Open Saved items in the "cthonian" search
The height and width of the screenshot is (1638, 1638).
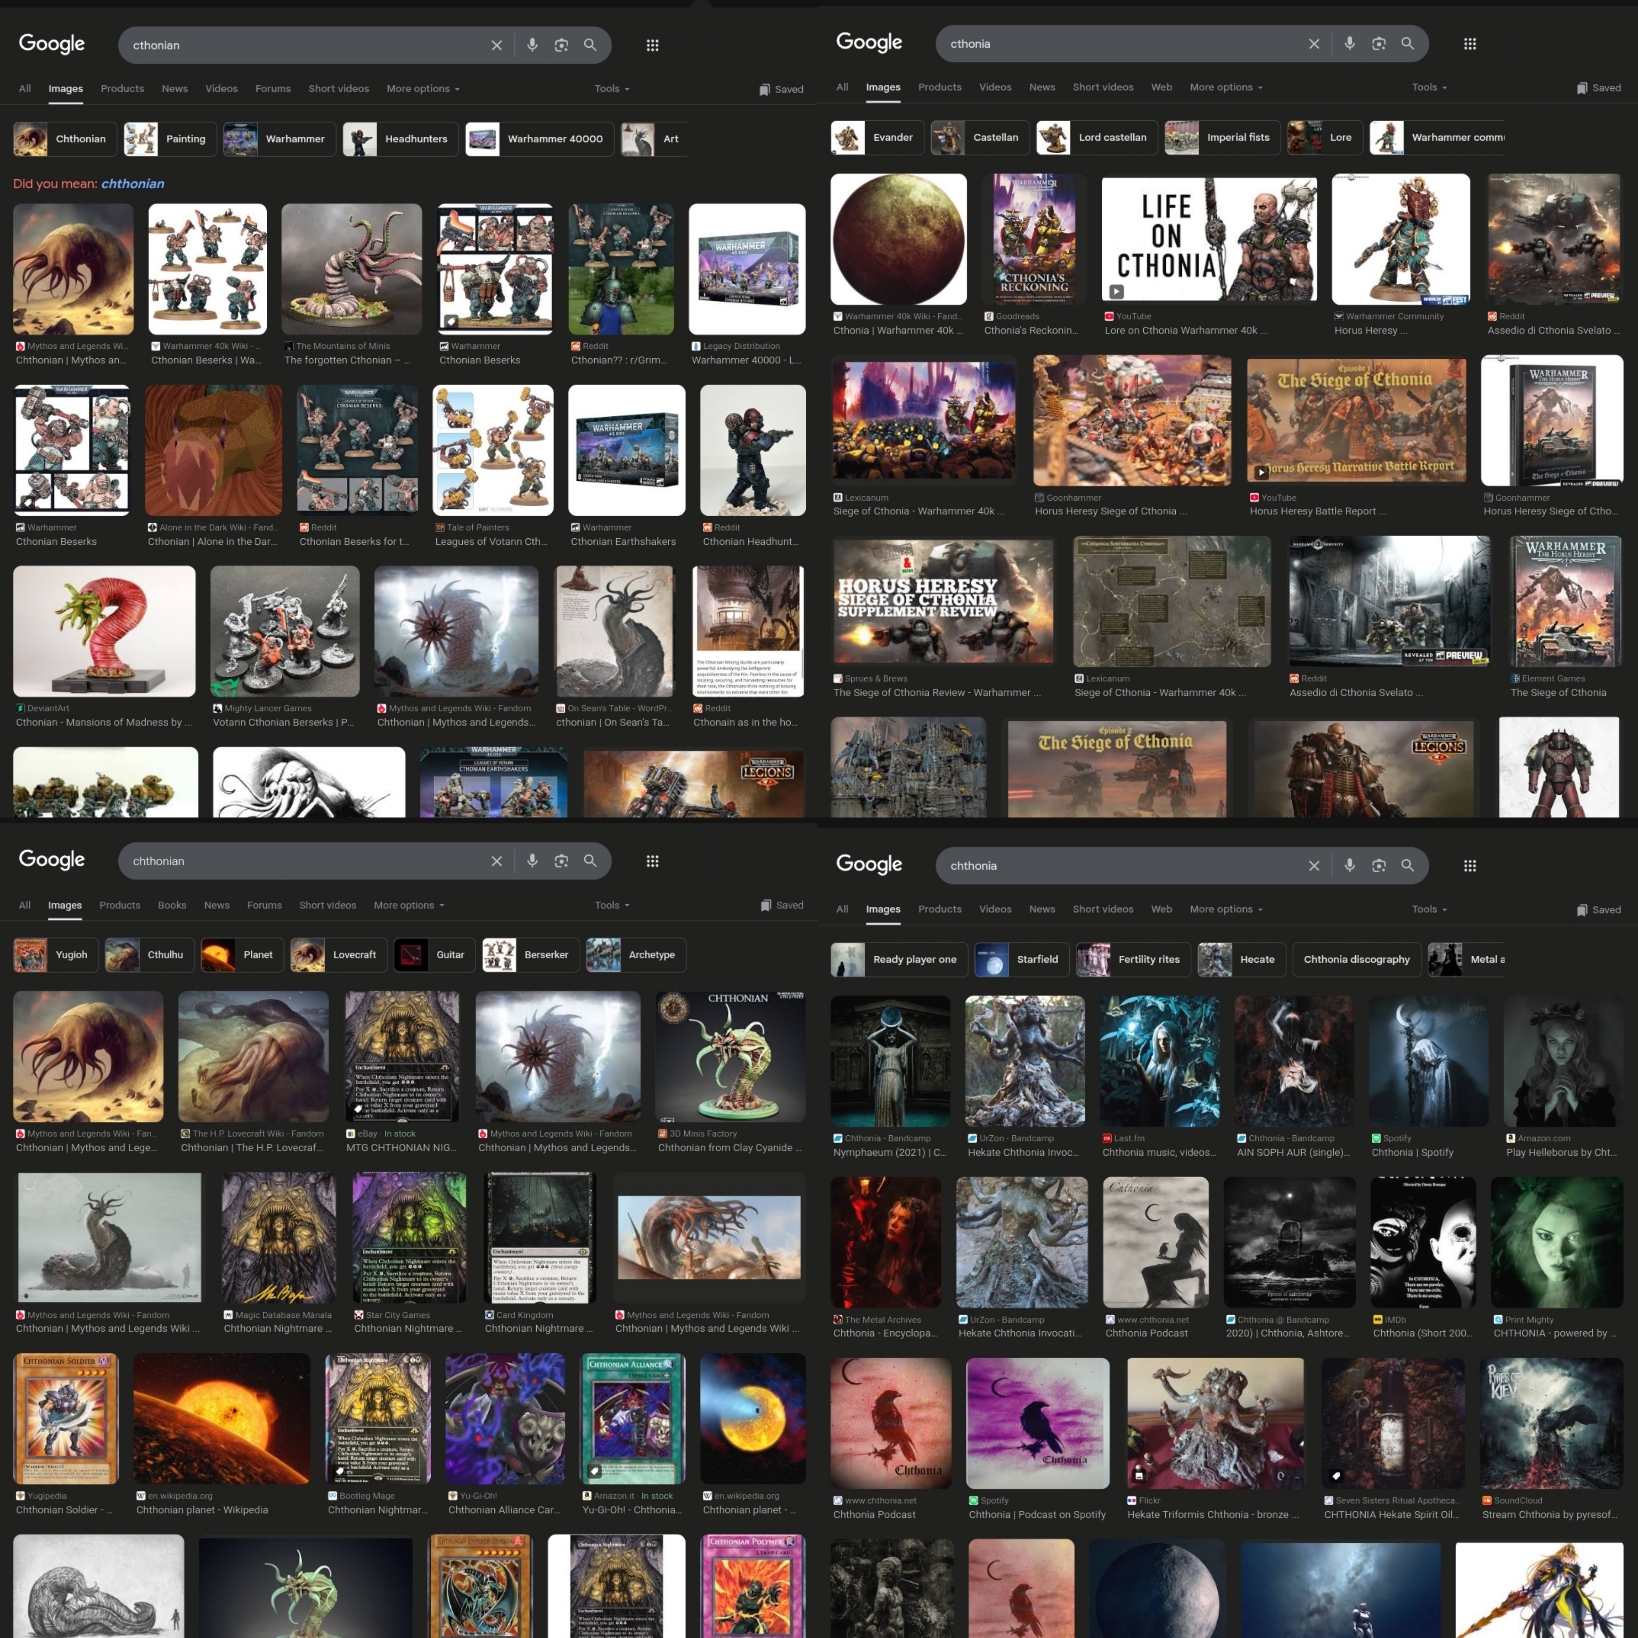click(781, 89)
